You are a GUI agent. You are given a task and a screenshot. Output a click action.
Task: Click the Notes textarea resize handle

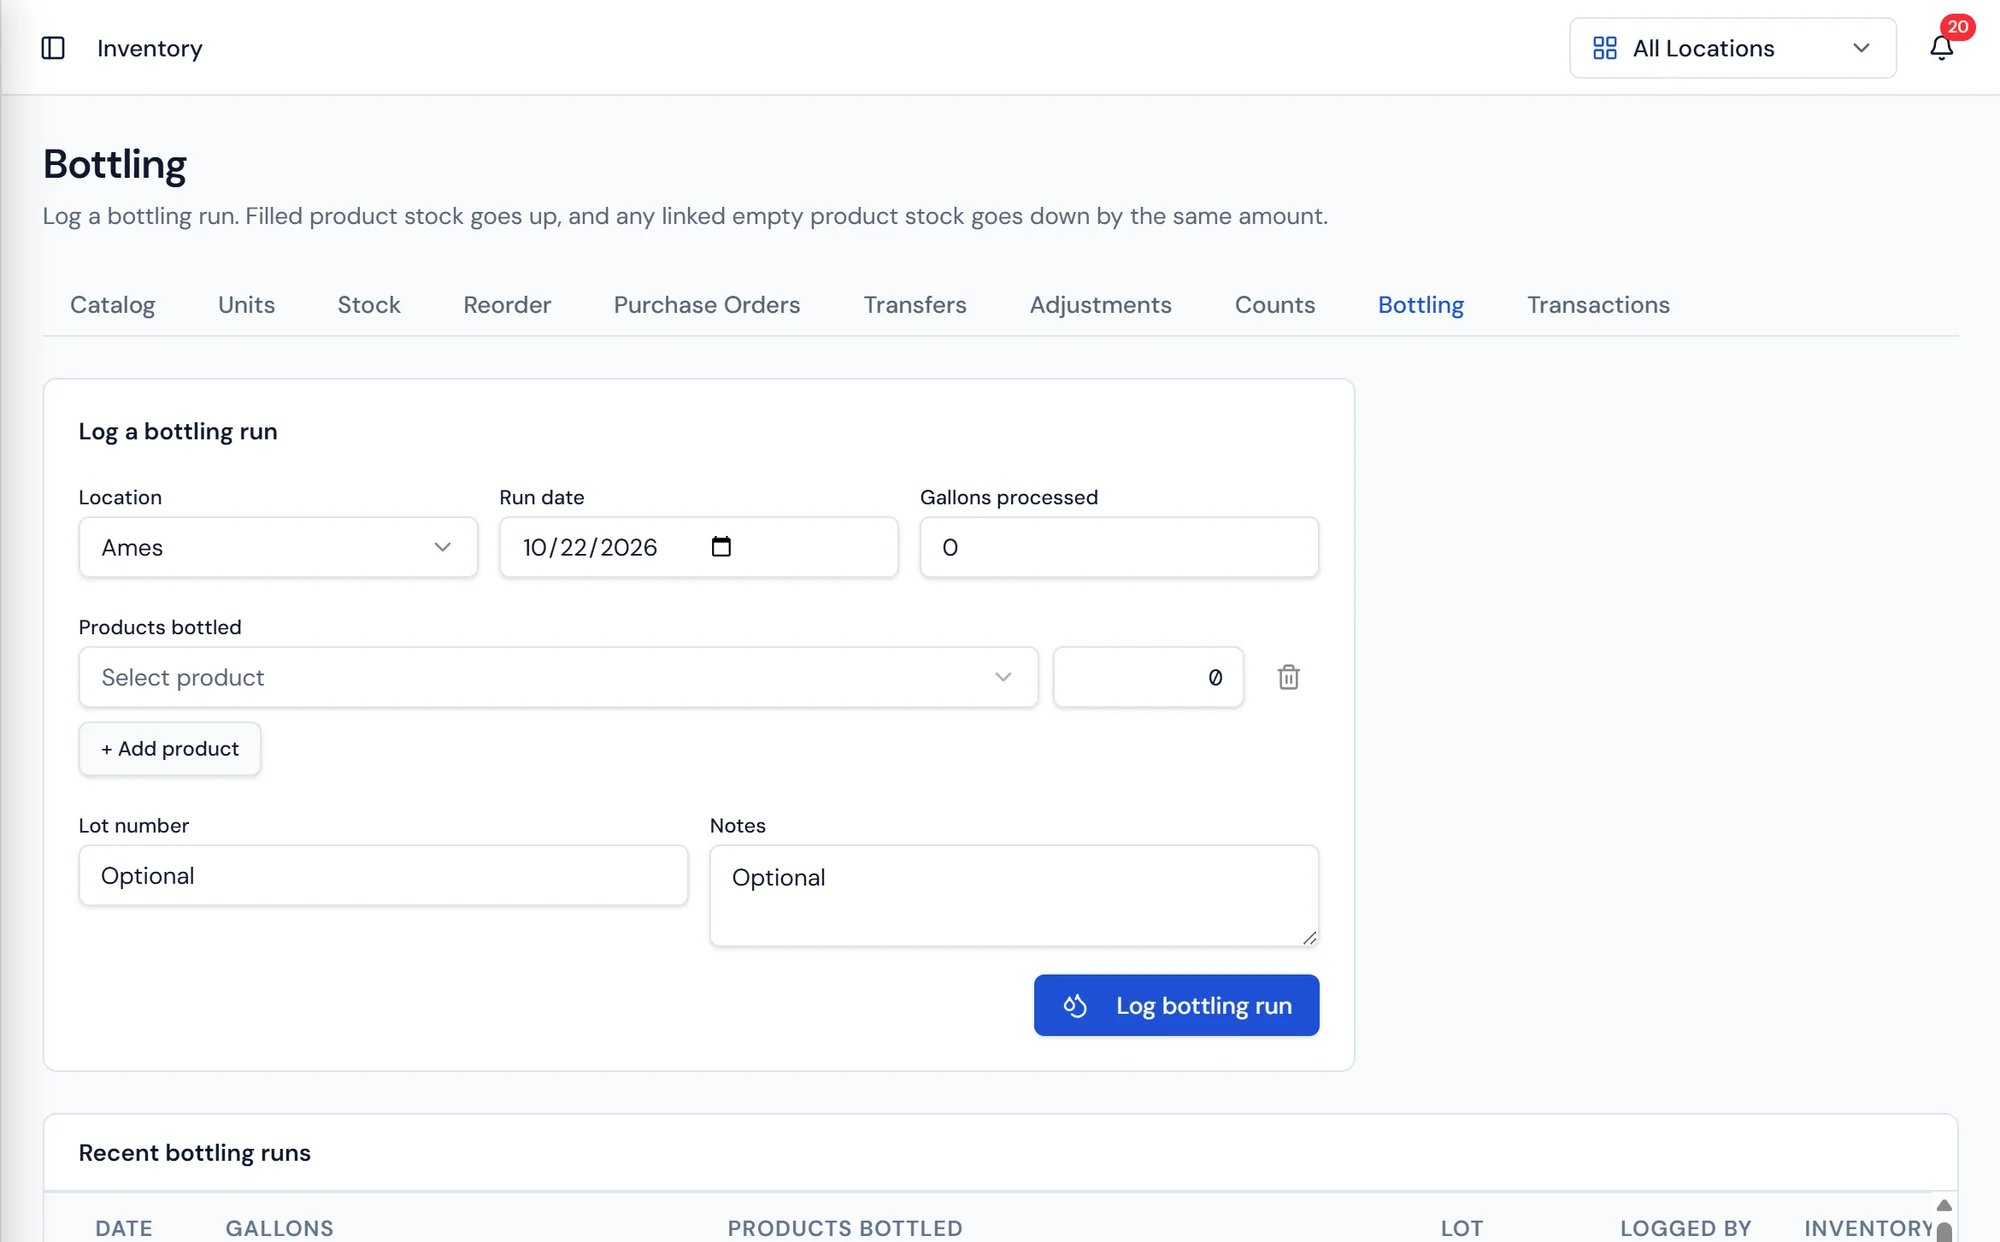(1309, 937)
